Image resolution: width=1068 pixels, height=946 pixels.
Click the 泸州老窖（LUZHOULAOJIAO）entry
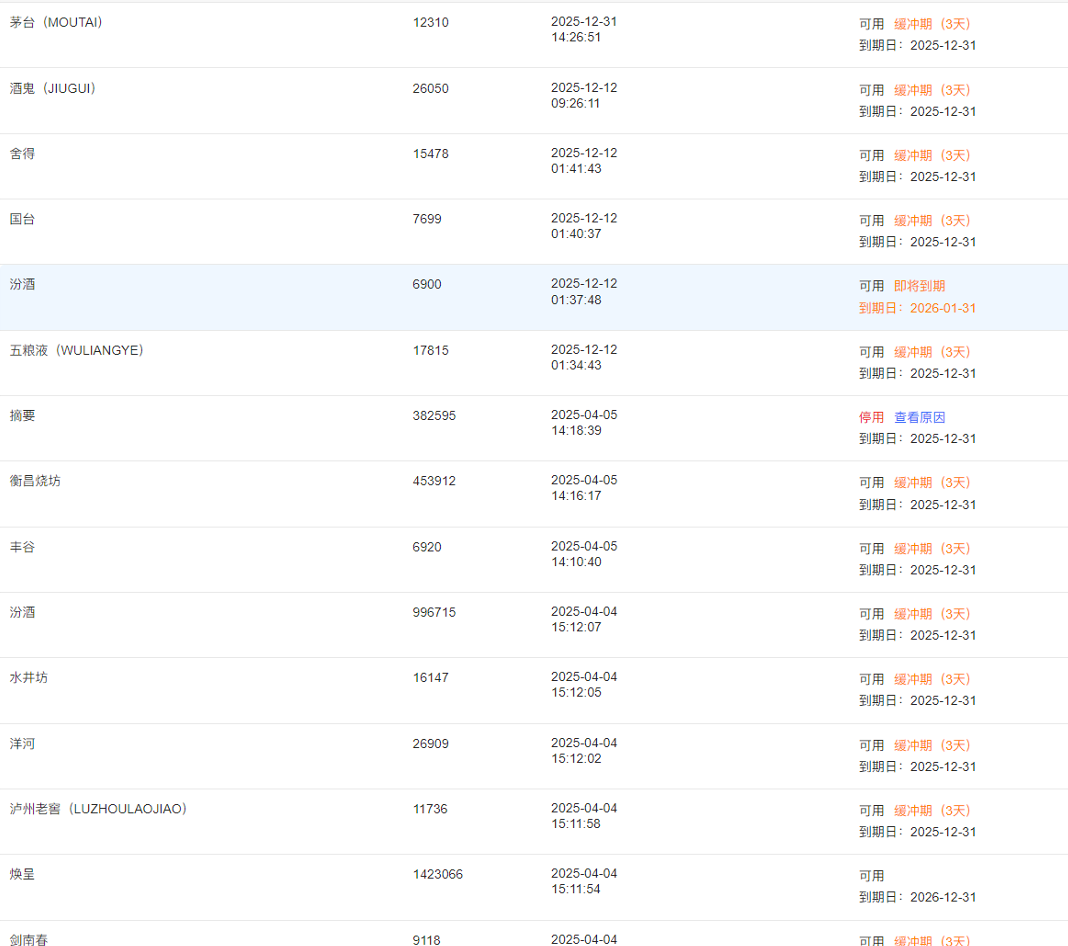(x=98, y=808)
